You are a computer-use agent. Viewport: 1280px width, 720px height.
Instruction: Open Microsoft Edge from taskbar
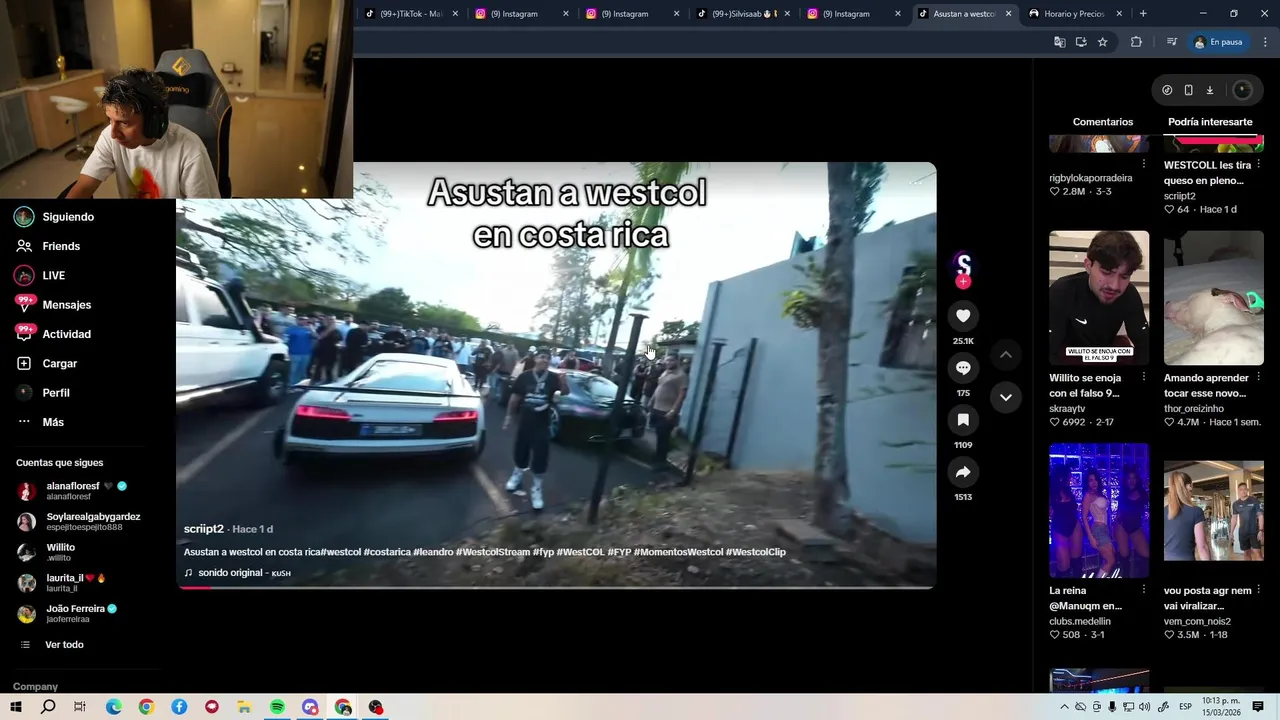pyautogui.click(x=114, y=707)
